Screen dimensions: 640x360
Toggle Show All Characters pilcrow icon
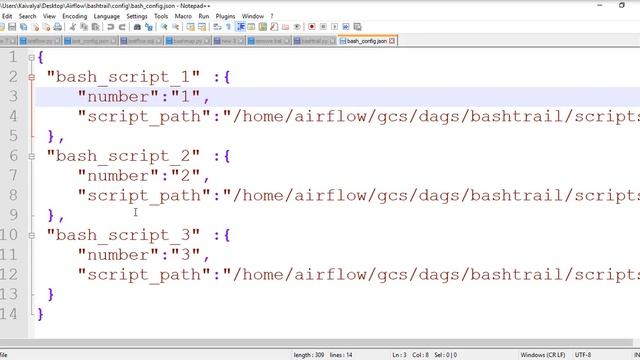229,27
